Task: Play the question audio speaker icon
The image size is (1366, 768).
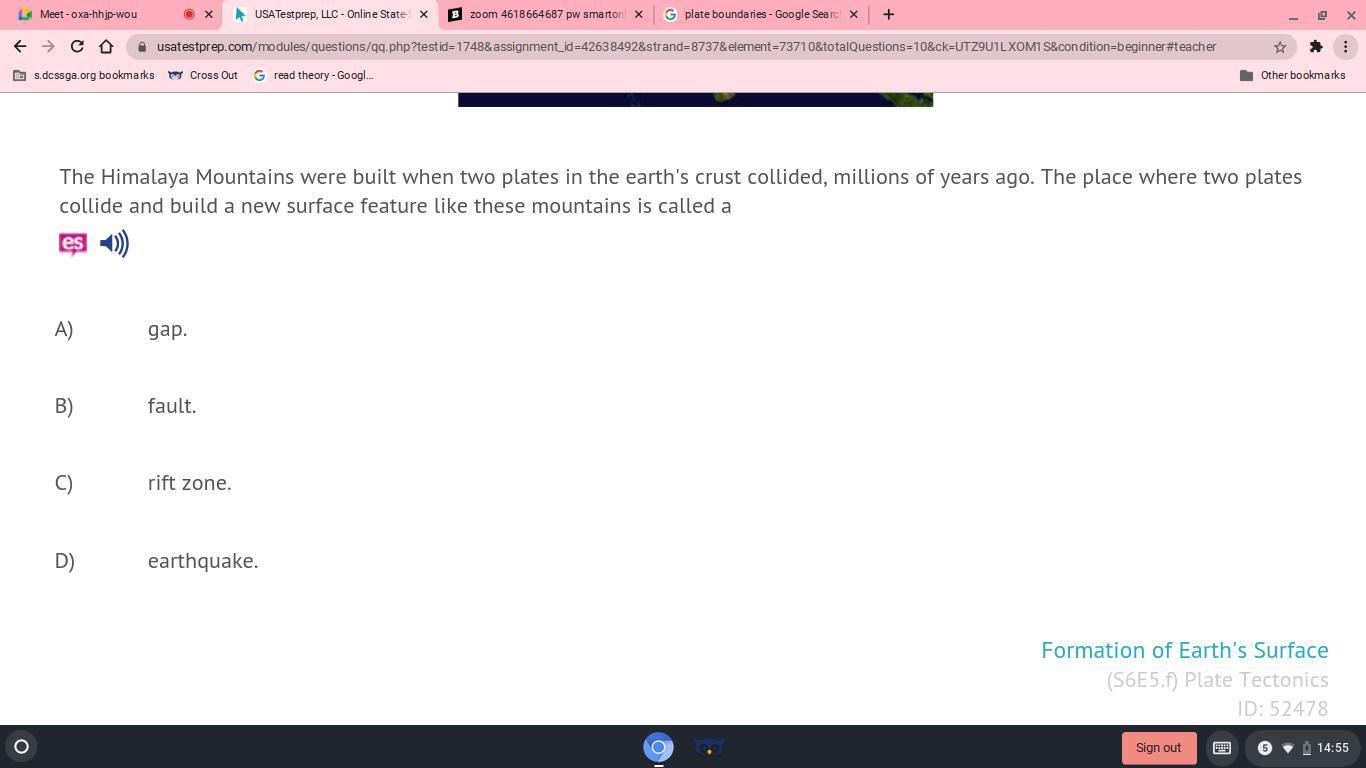Action: [115, 244]
